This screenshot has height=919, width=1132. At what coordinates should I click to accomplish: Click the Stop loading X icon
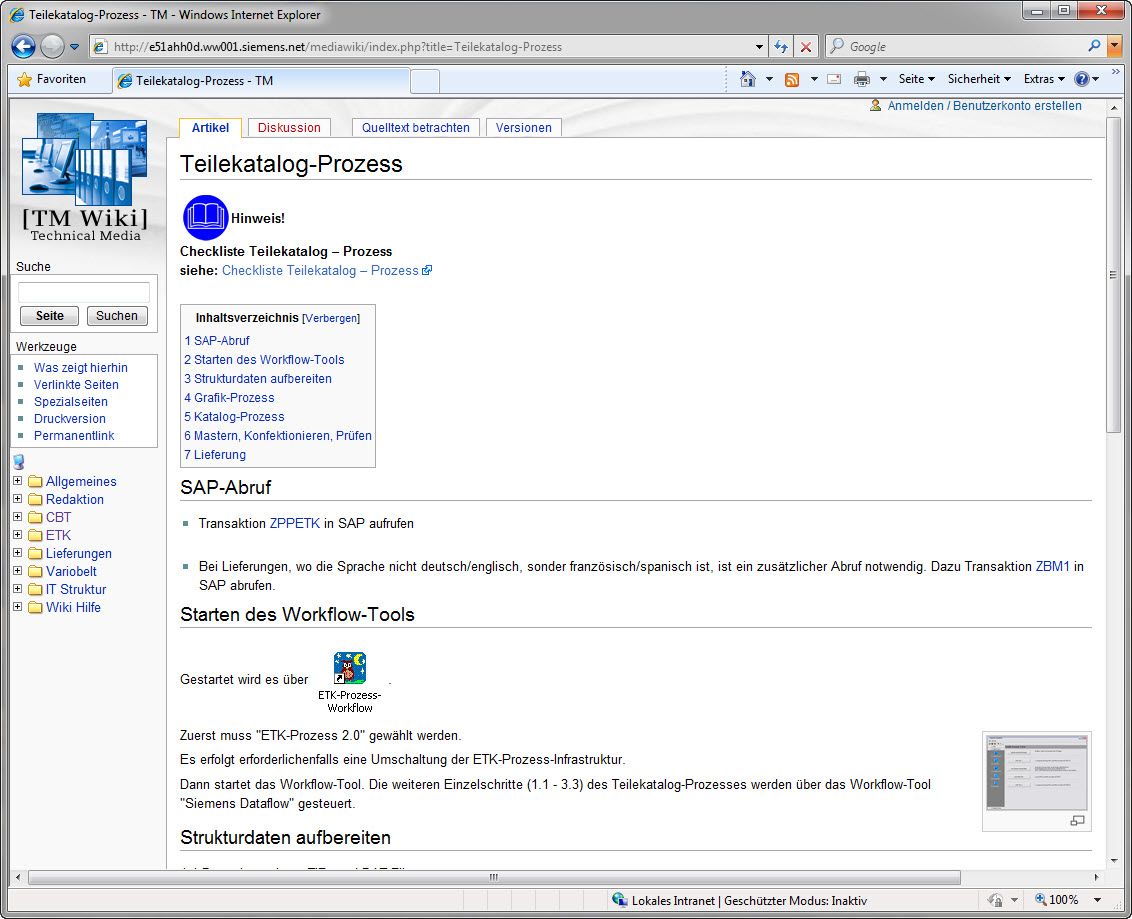(806, 47)
